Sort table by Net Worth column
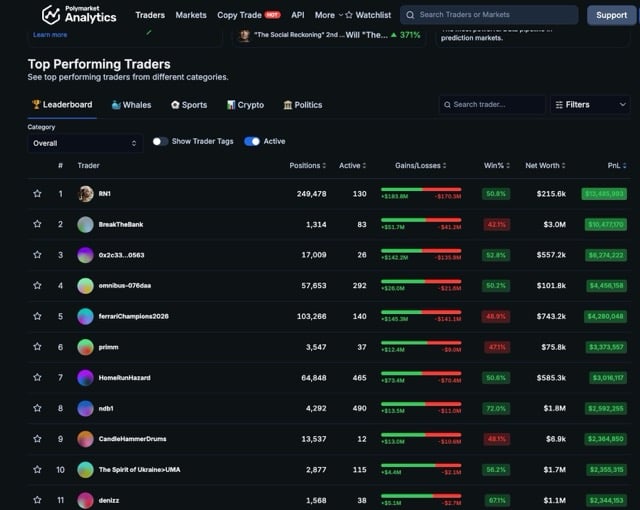The width and height of the screenshot is (640, 510). pyautogui.click(x=545, y=166)
